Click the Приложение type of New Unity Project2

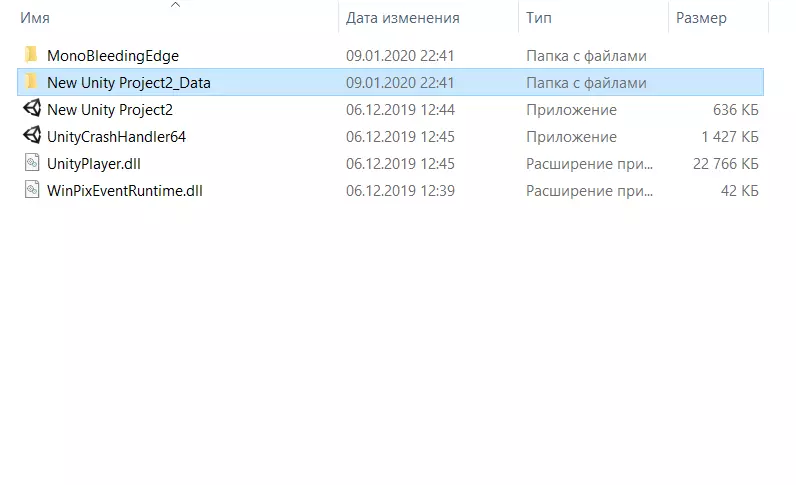571,110
